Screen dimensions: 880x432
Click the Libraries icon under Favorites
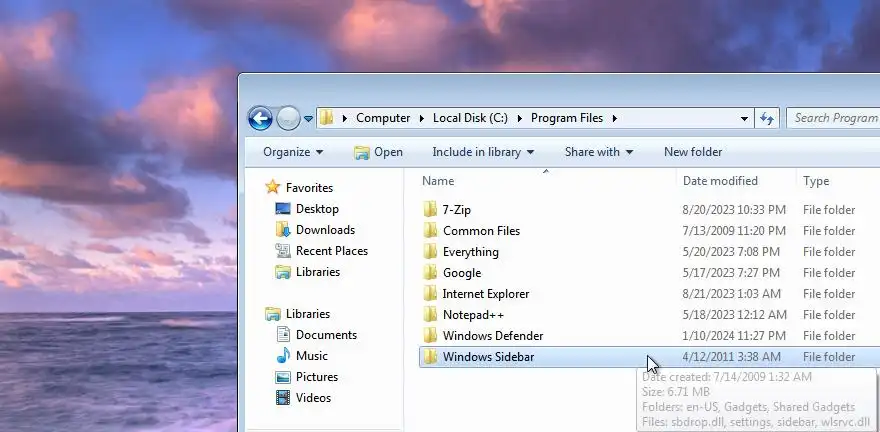283,272
